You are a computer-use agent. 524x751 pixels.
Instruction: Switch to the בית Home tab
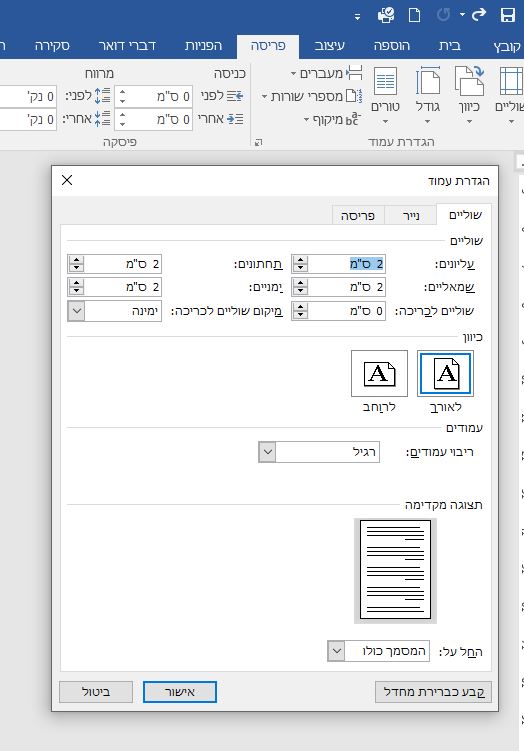[449, 46]
